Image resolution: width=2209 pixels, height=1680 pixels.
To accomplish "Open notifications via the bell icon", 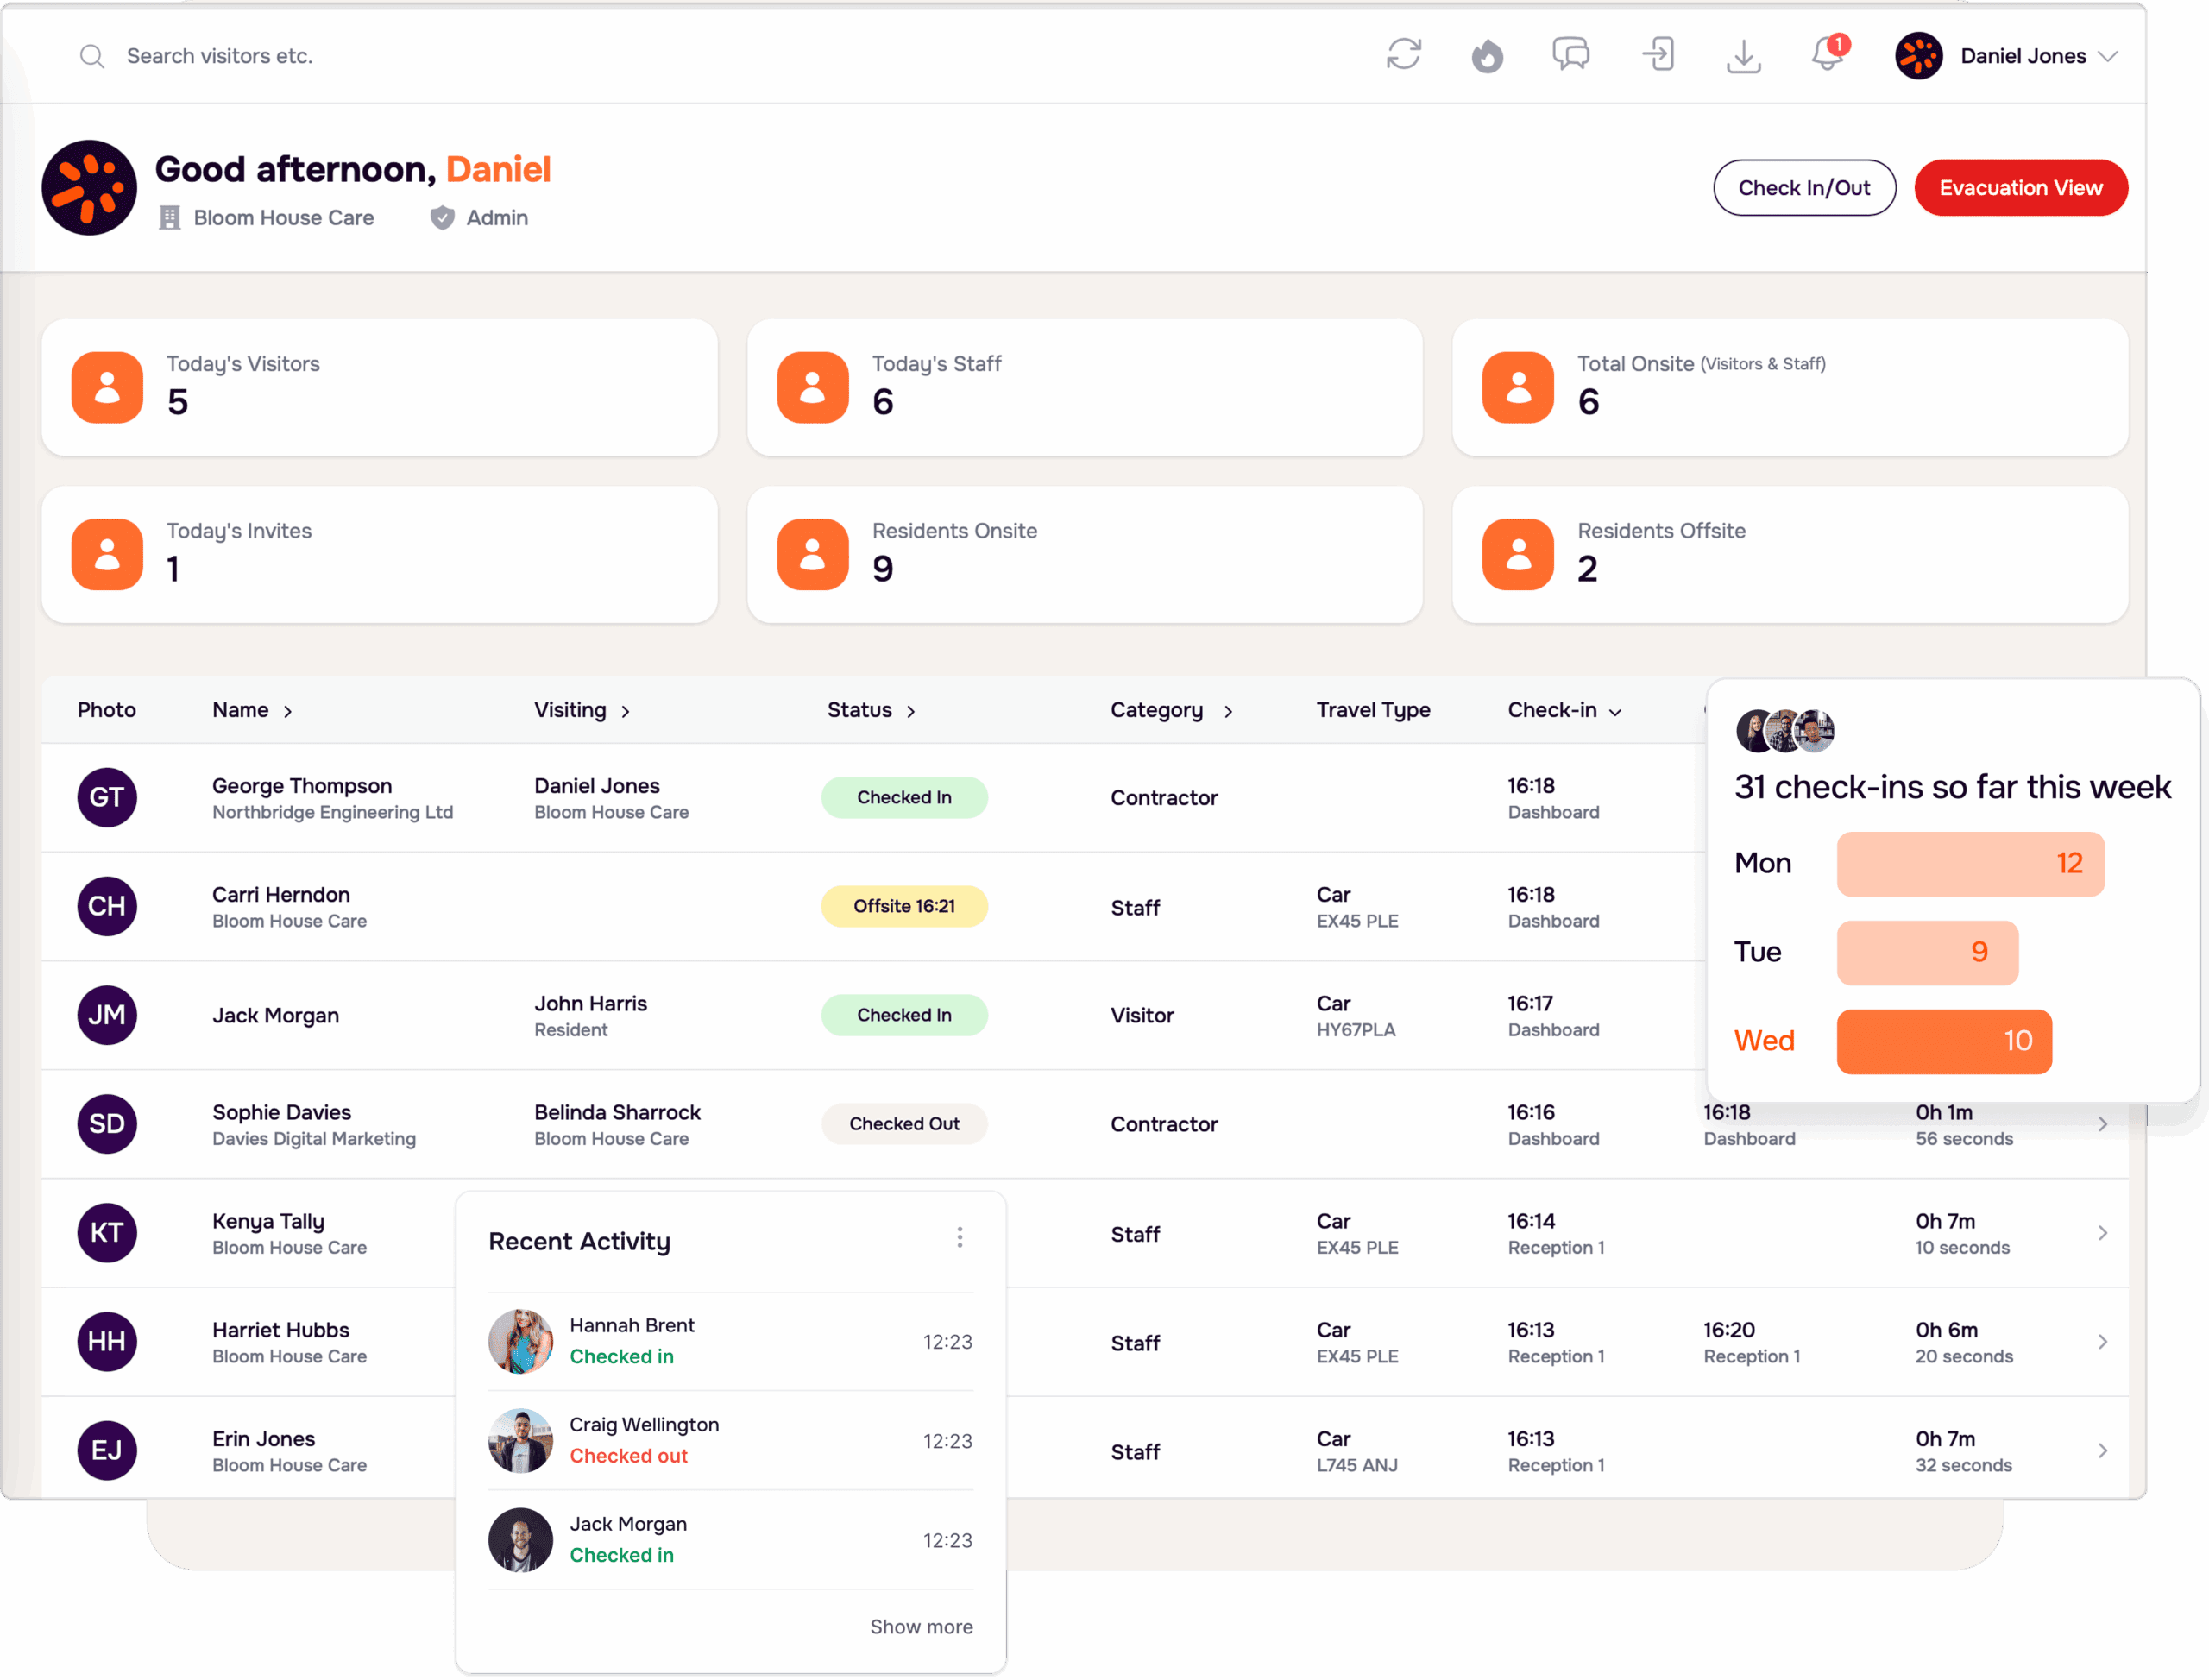I will [x=1828, y=56].
